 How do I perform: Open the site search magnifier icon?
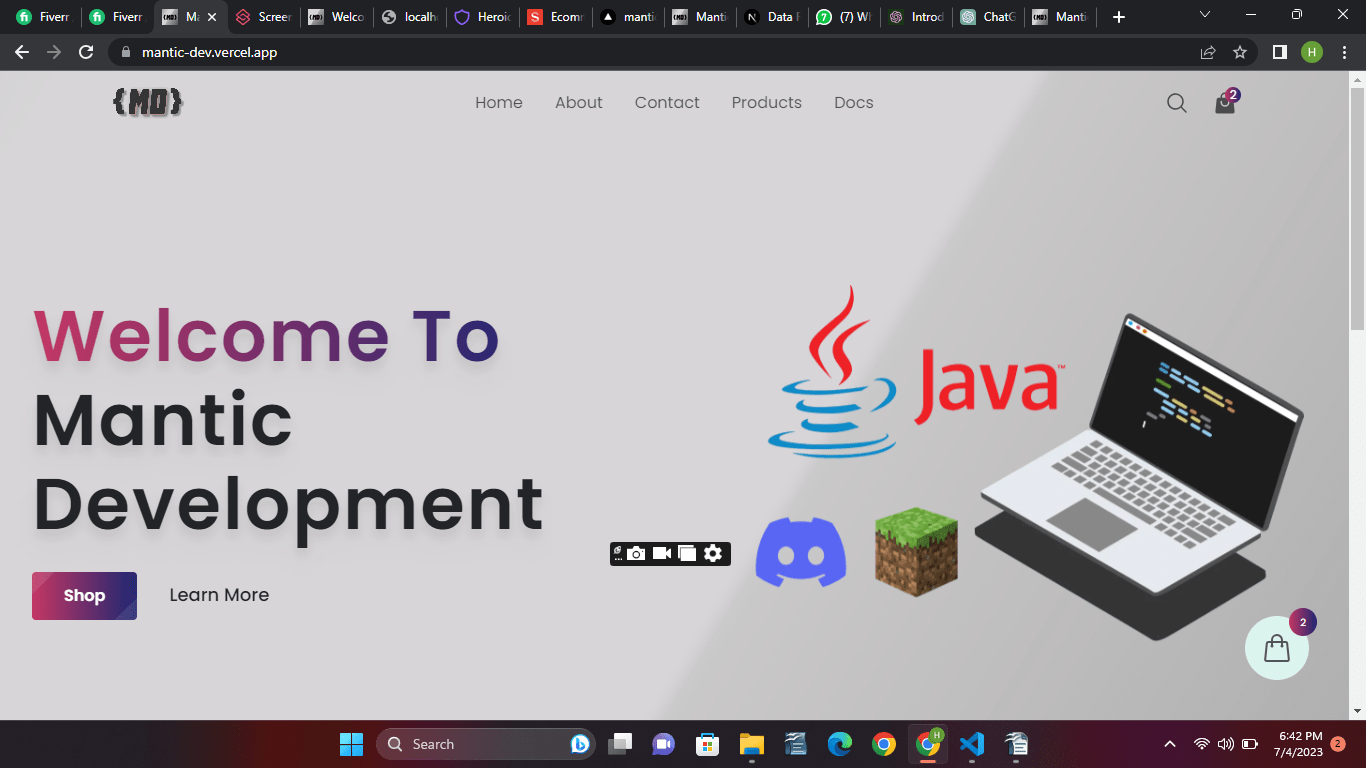[1177, 103]
